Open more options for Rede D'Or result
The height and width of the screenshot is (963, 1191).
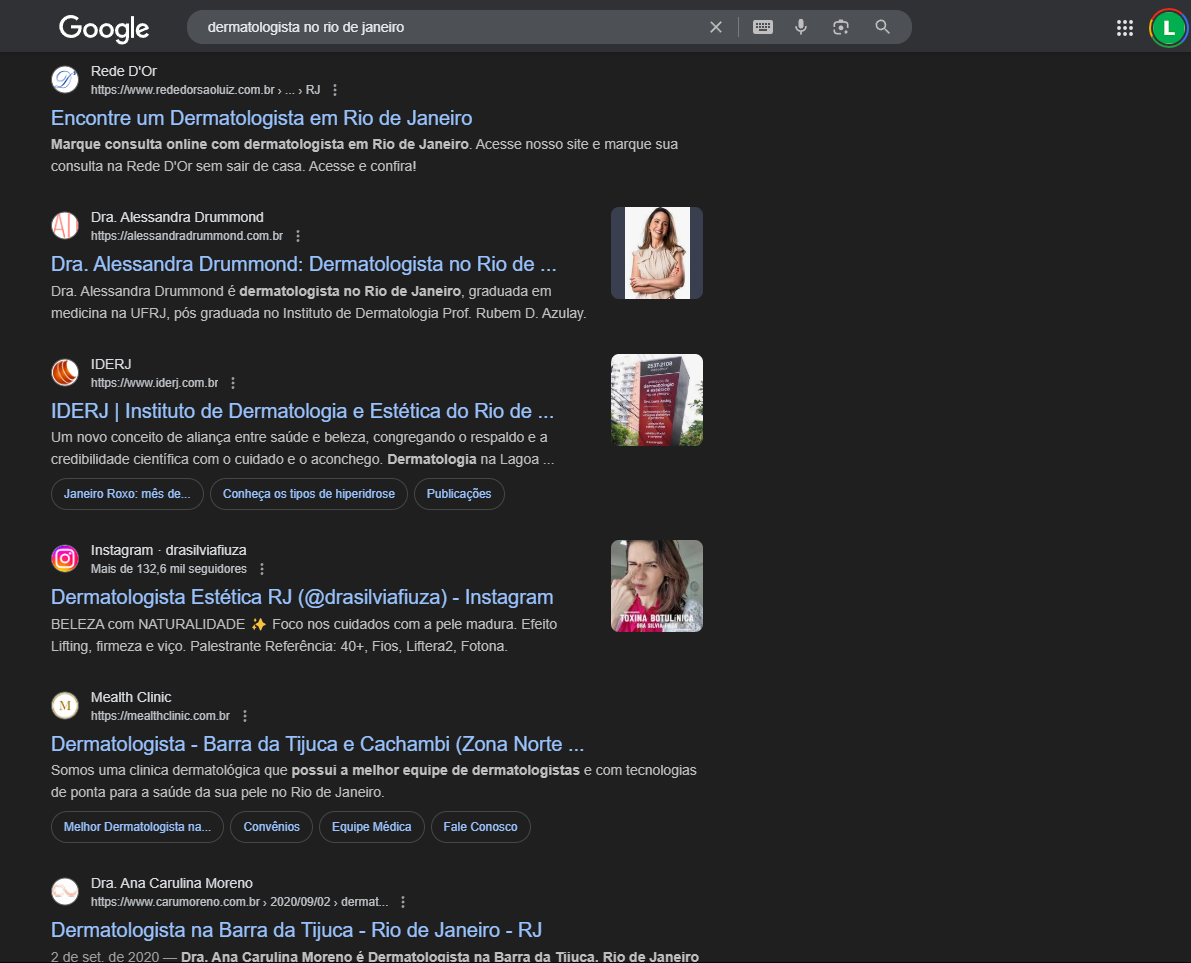[335, 90]
